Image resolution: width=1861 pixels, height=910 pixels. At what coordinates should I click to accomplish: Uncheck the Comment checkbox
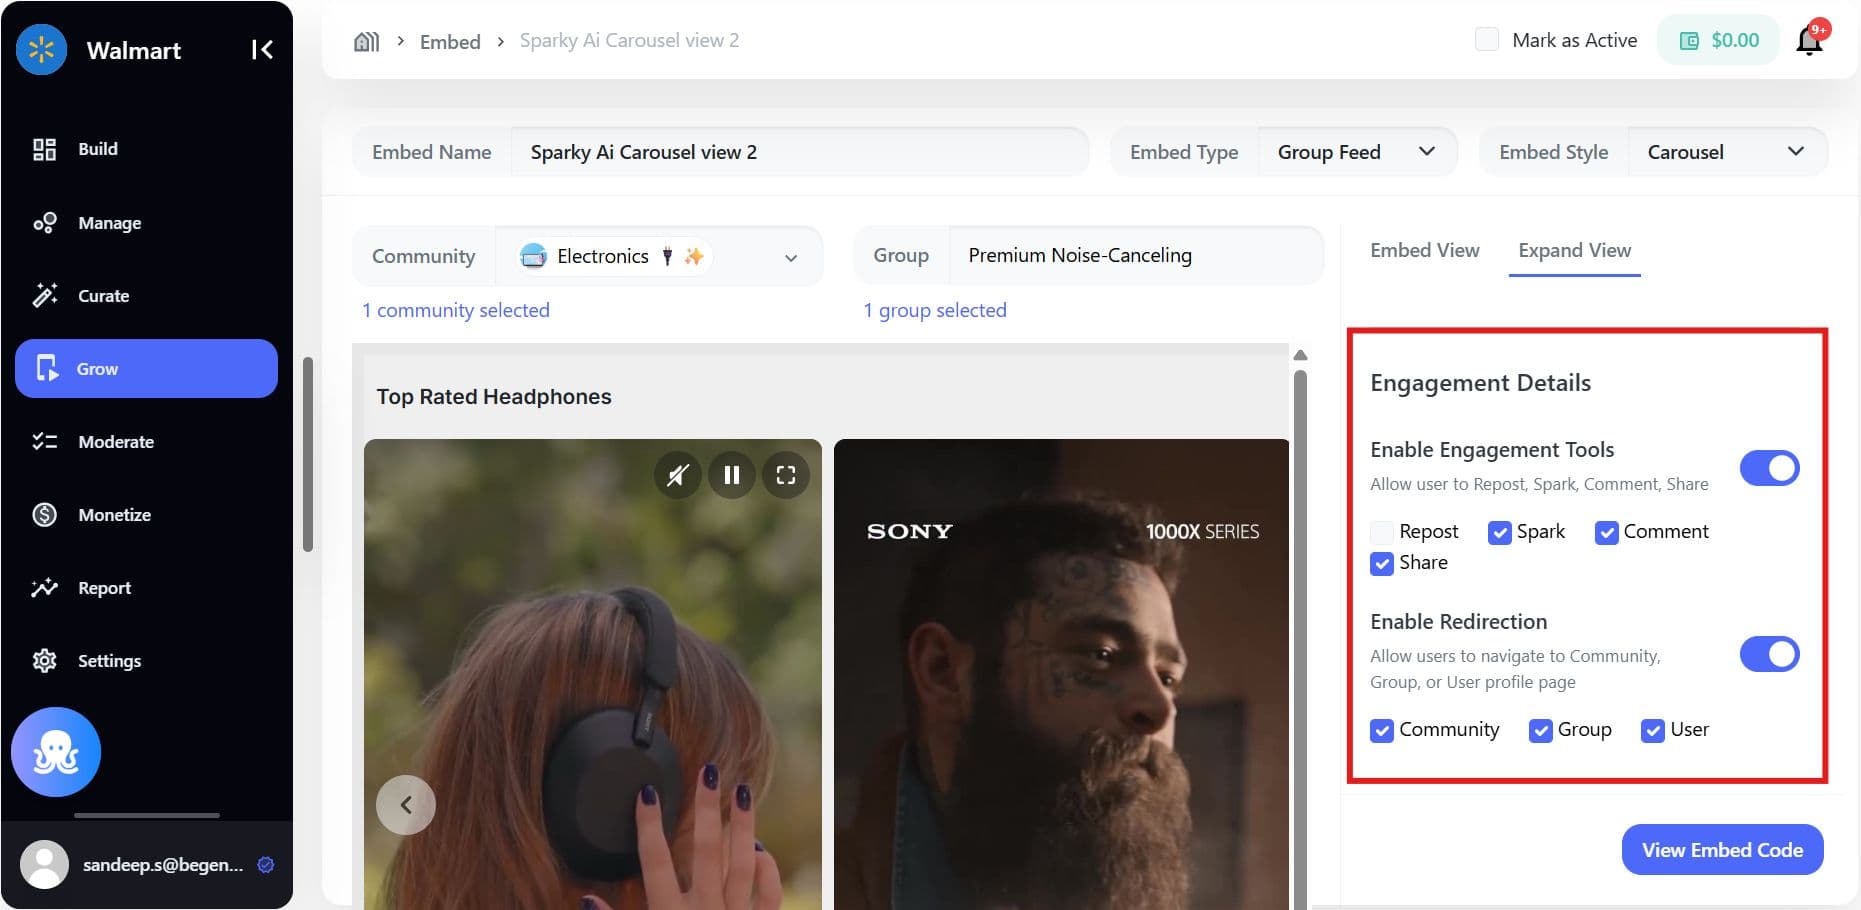(1606, 532)
